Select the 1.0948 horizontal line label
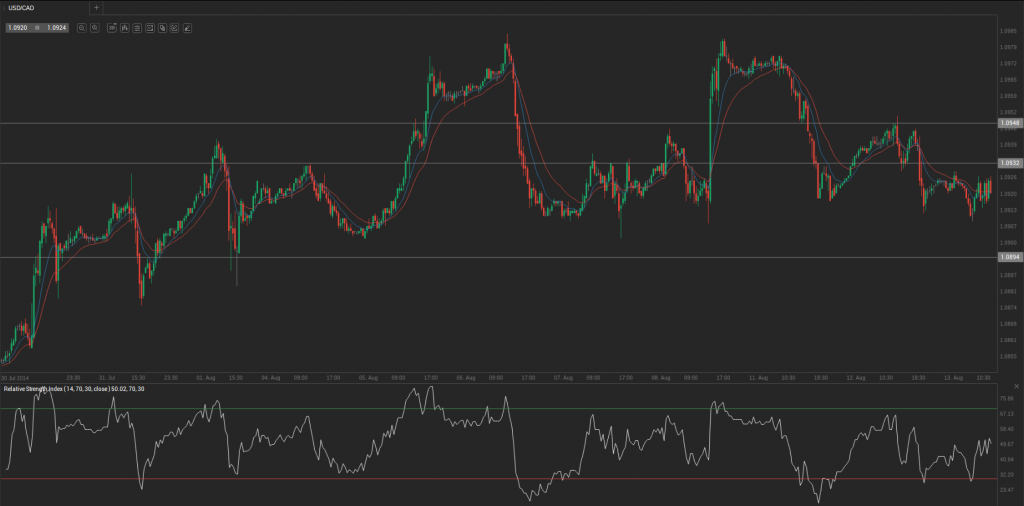1024x506 pixels. pyautogui.click(x=1010, y=123)
